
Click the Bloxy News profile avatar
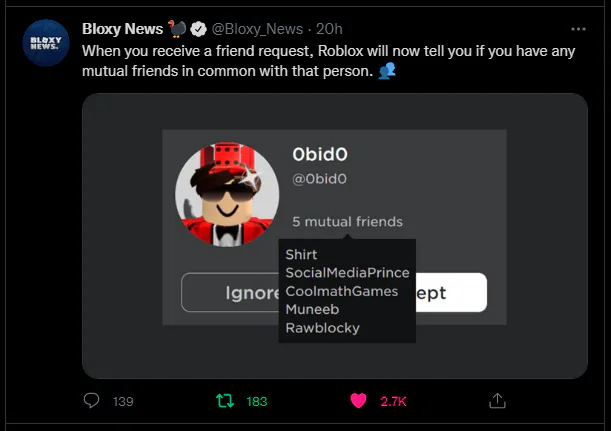(45, 43)
